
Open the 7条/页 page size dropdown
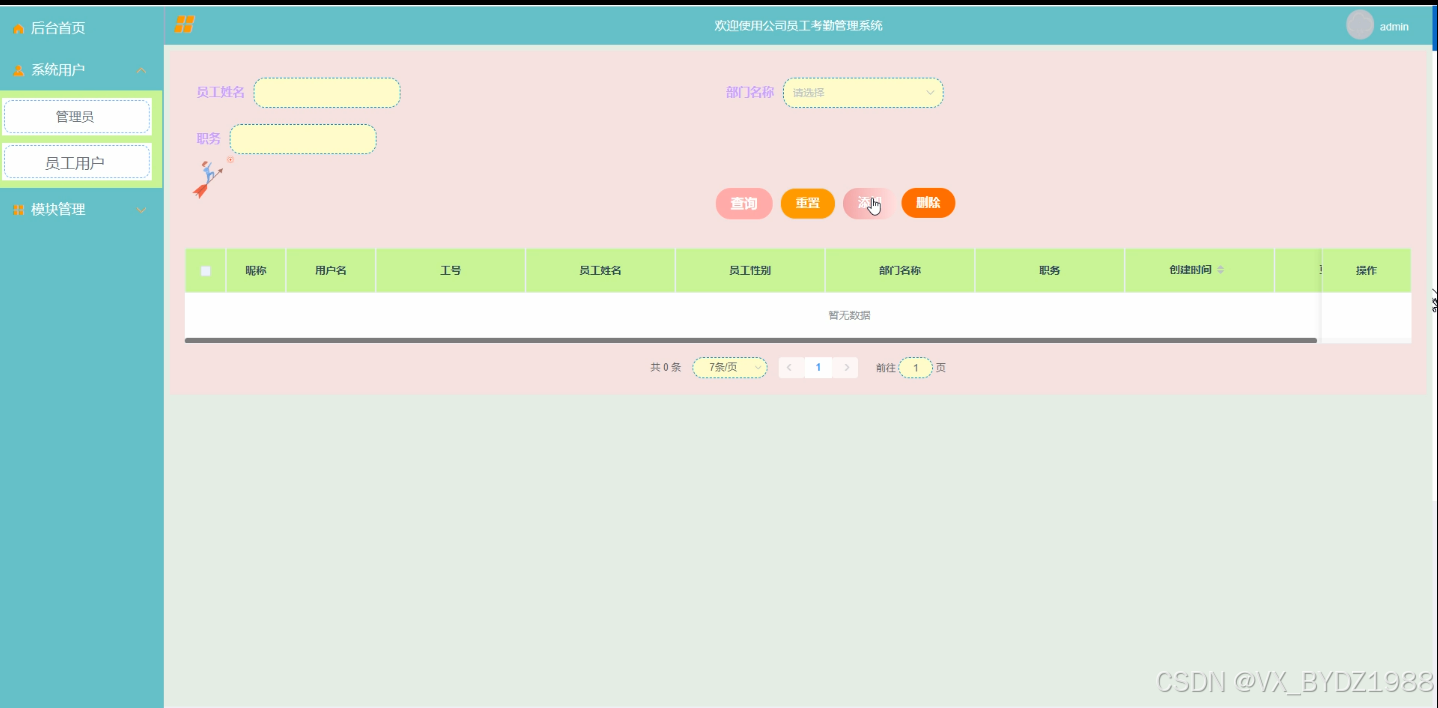pos(730,368)
